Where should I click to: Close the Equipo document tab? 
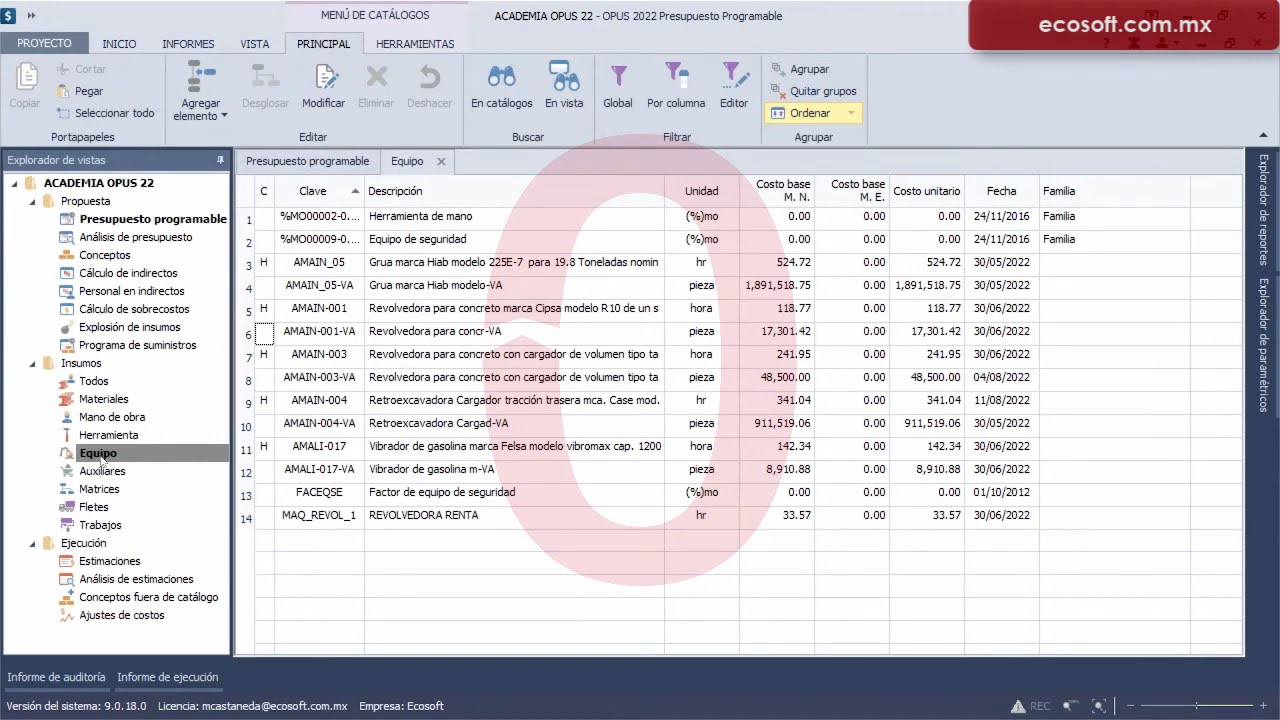pyautogui.click(x=441, y=161)
